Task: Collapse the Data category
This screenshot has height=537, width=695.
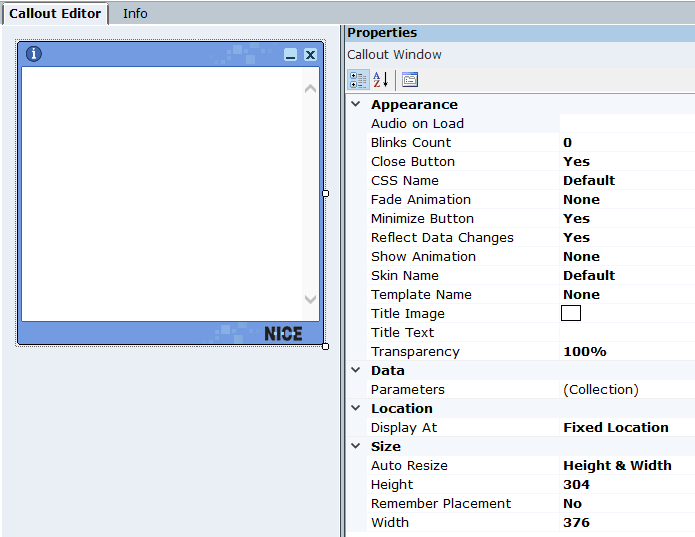Action: coord(355,370)
